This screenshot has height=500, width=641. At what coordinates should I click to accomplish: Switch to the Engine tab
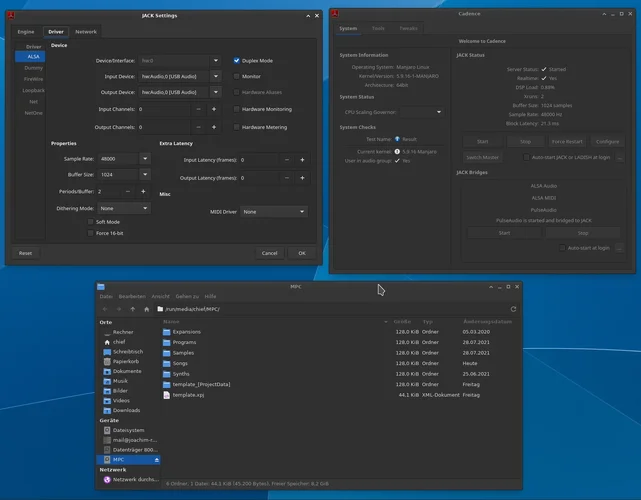click(x=25, y=32)
